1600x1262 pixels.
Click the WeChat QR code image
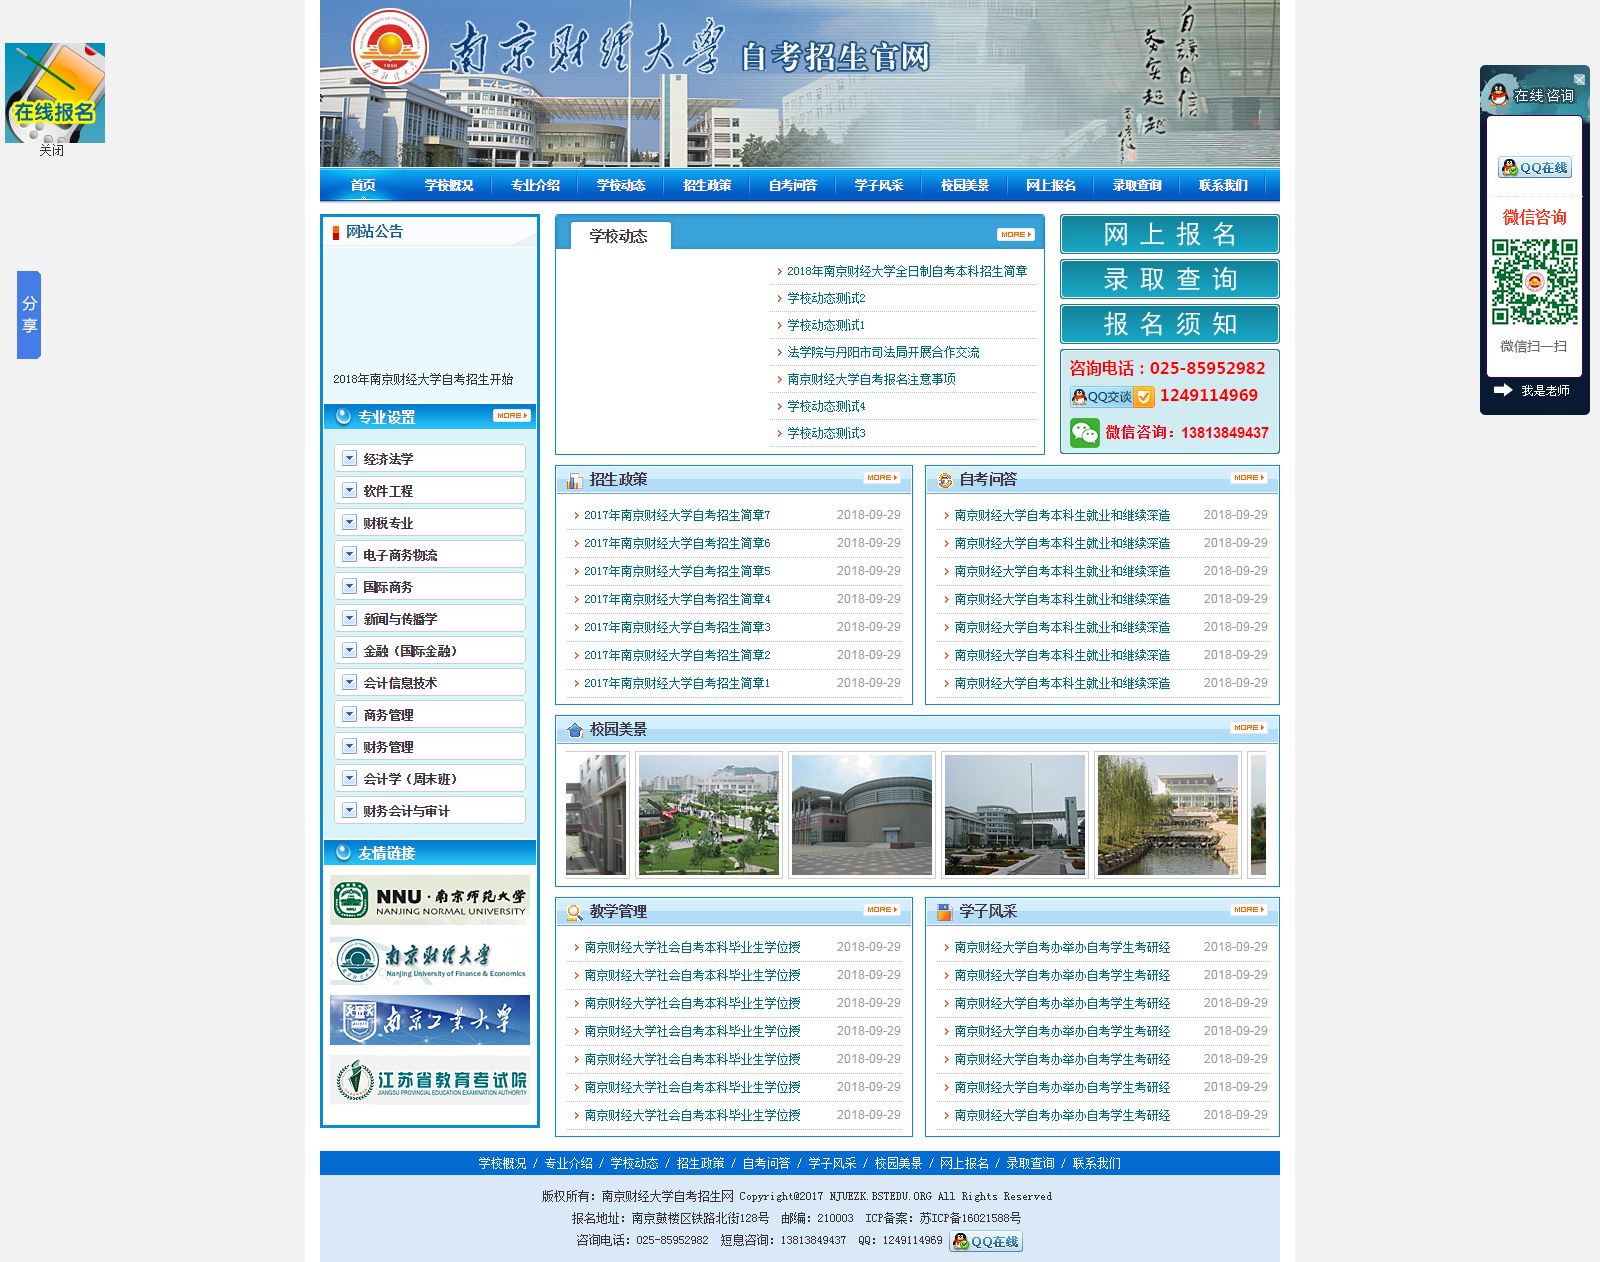point(1535,282)
